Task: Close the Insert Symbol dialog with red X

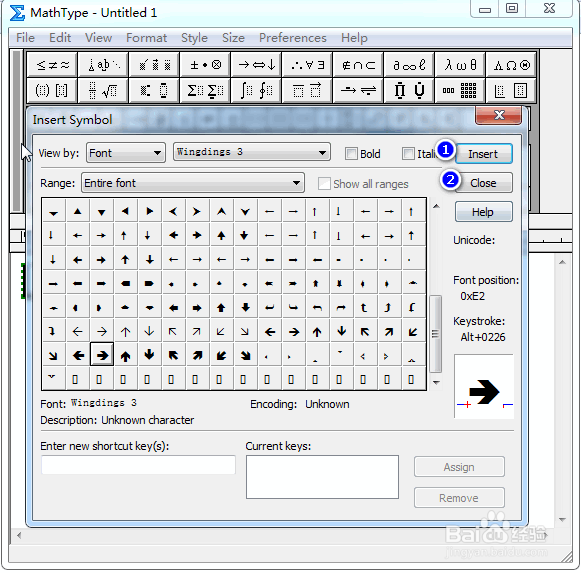Action: click(x=498, y=115)
